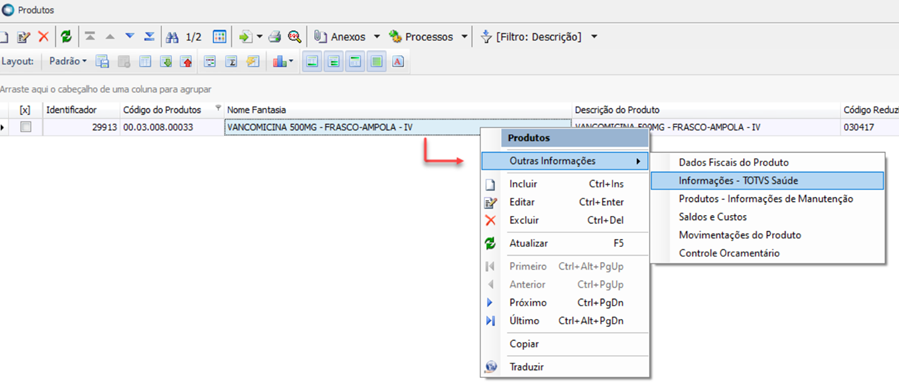Image resolution: width=900 pixels, height=386 pixels.
Task: Click the red X delete icon in toolbar
Action: (x=44, y=37)
